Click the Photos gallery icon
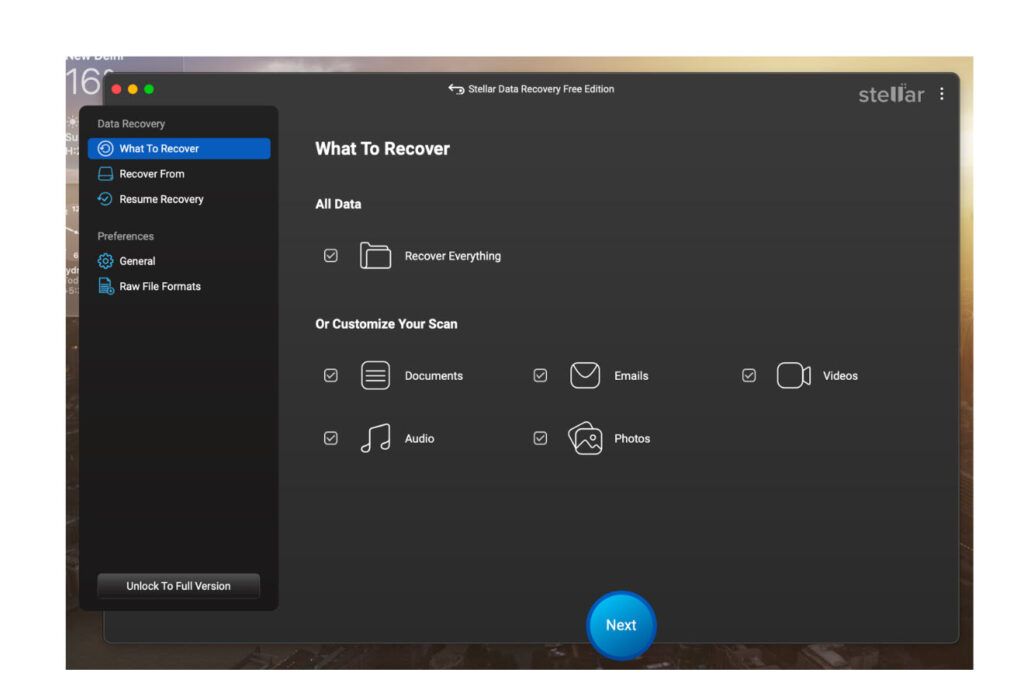The width and height of the screenshot is (1024, 683). pyautogui.click(x=585, y=439)
